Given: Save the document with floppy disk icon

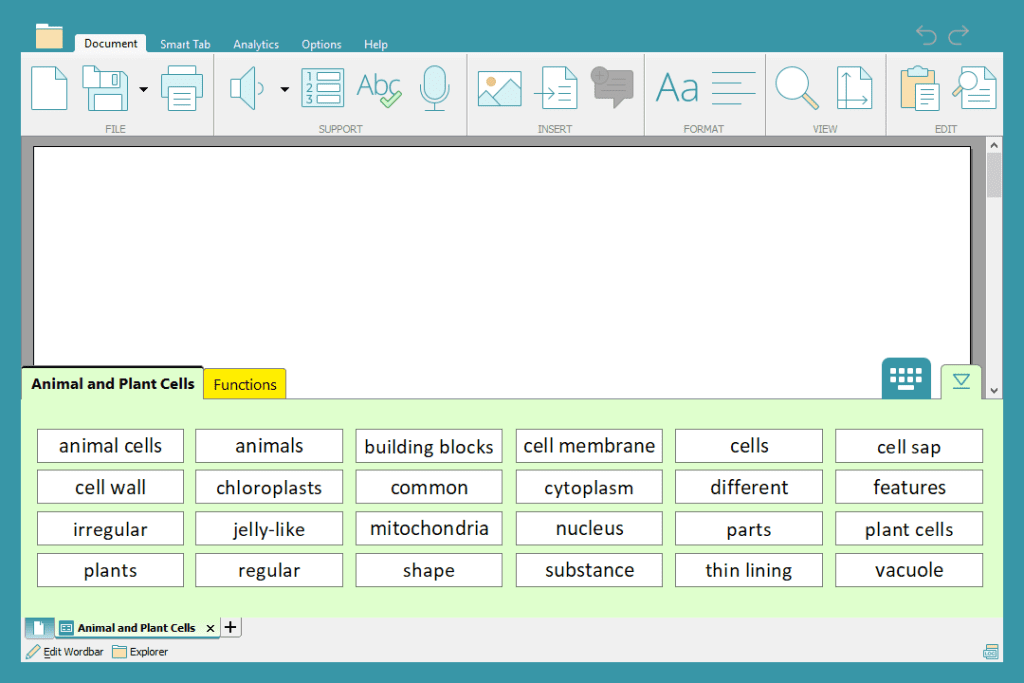Looking at the screenshot, I should (x=105, y=88).
